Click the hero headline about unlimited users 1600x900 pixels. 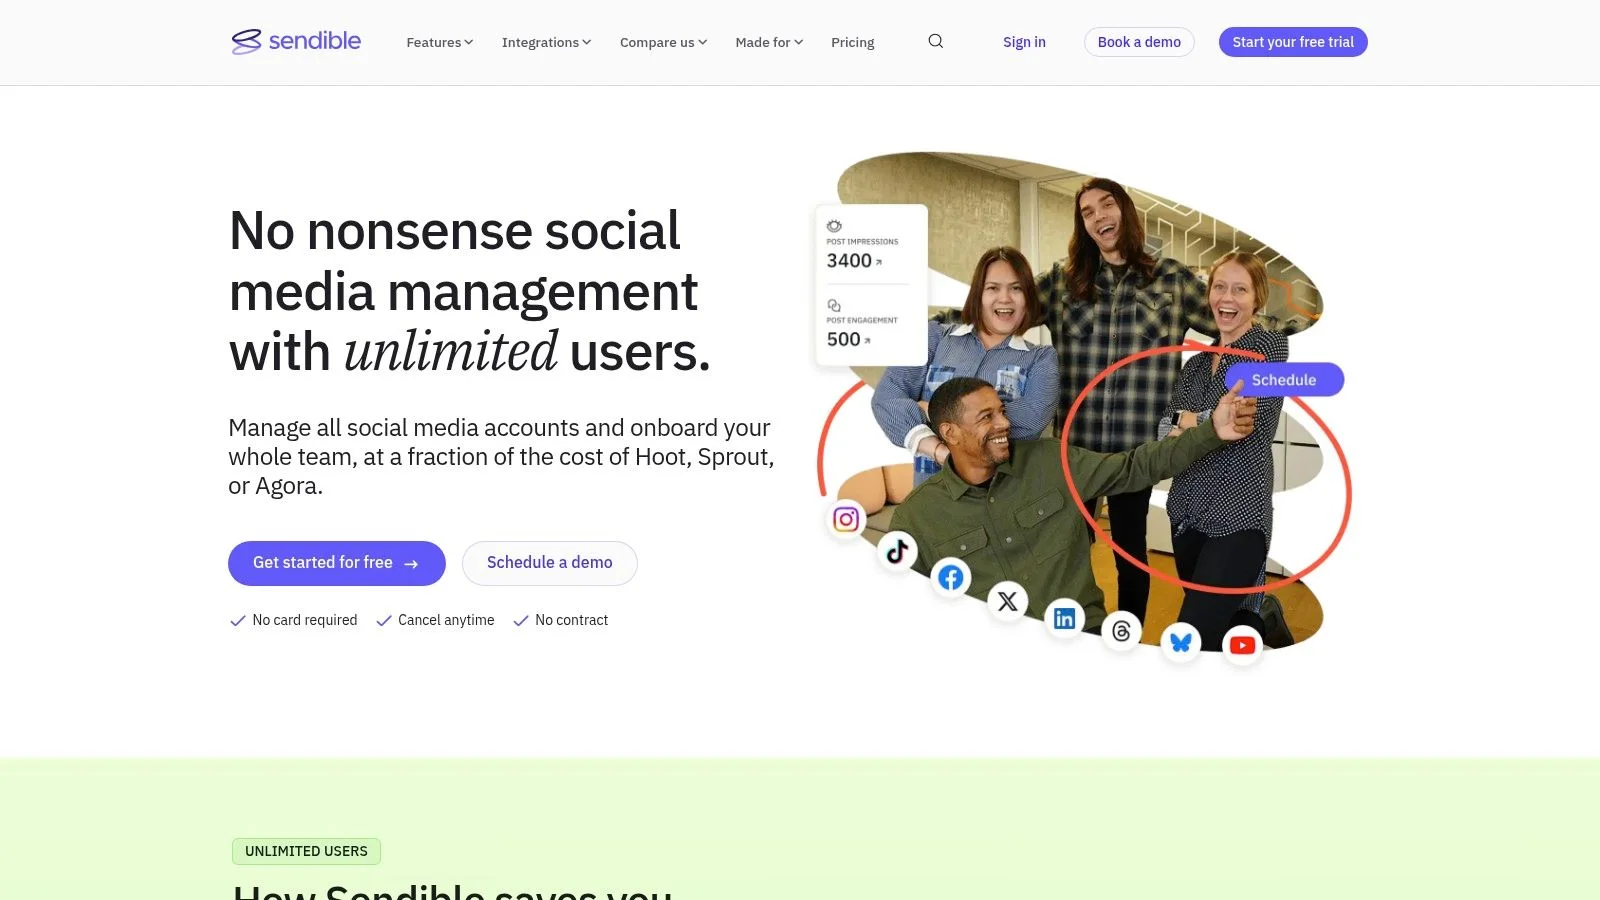click(x=470, y=291)
